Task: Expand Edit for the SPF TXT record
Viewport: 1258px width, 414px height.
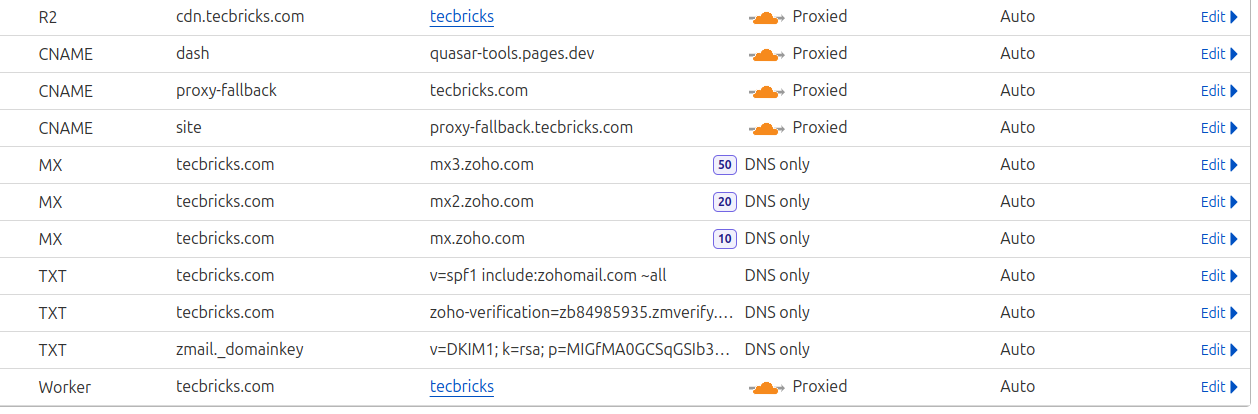Action: pyautogui.click(x=1218, y=276)
